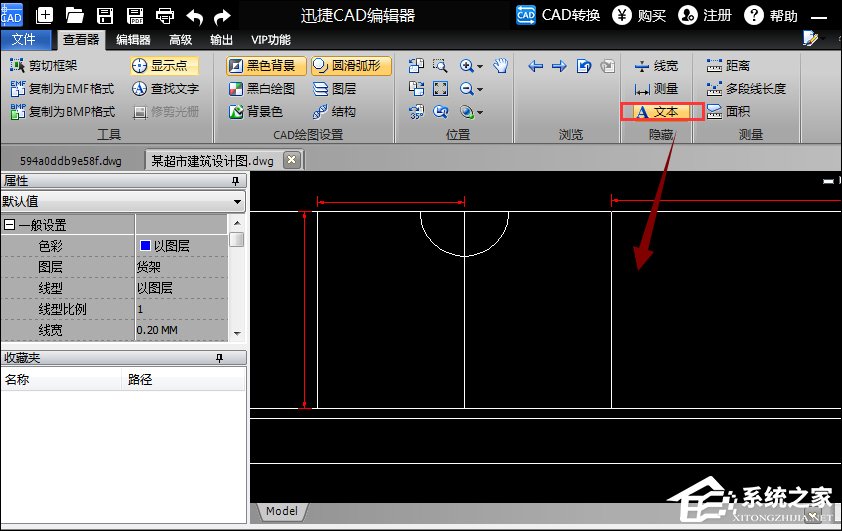Image resolution: width=842 pixels, height=531 pixels.
Task: Switch to 594a0ddb9e58f.dwg document tab
Action: [70, 161]
